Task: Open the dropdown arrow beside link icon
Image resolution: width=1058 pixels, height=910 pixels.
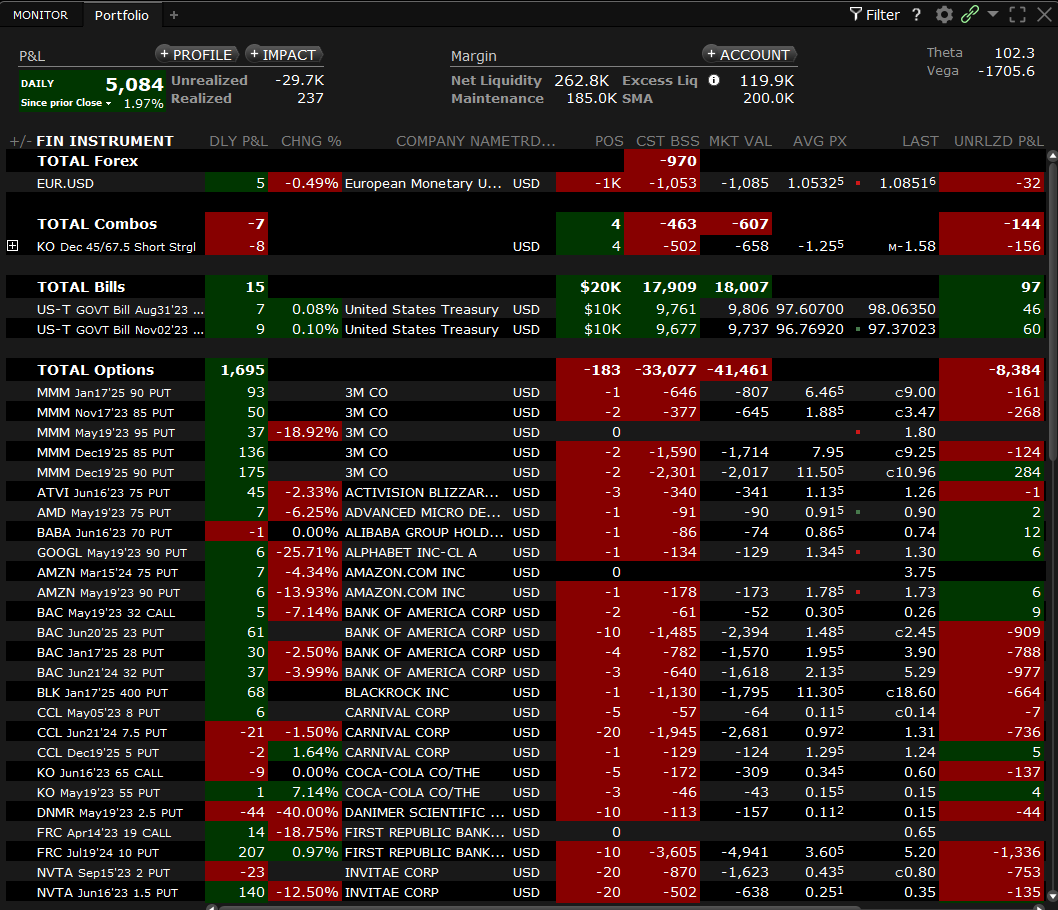Action: click(993, 14)
